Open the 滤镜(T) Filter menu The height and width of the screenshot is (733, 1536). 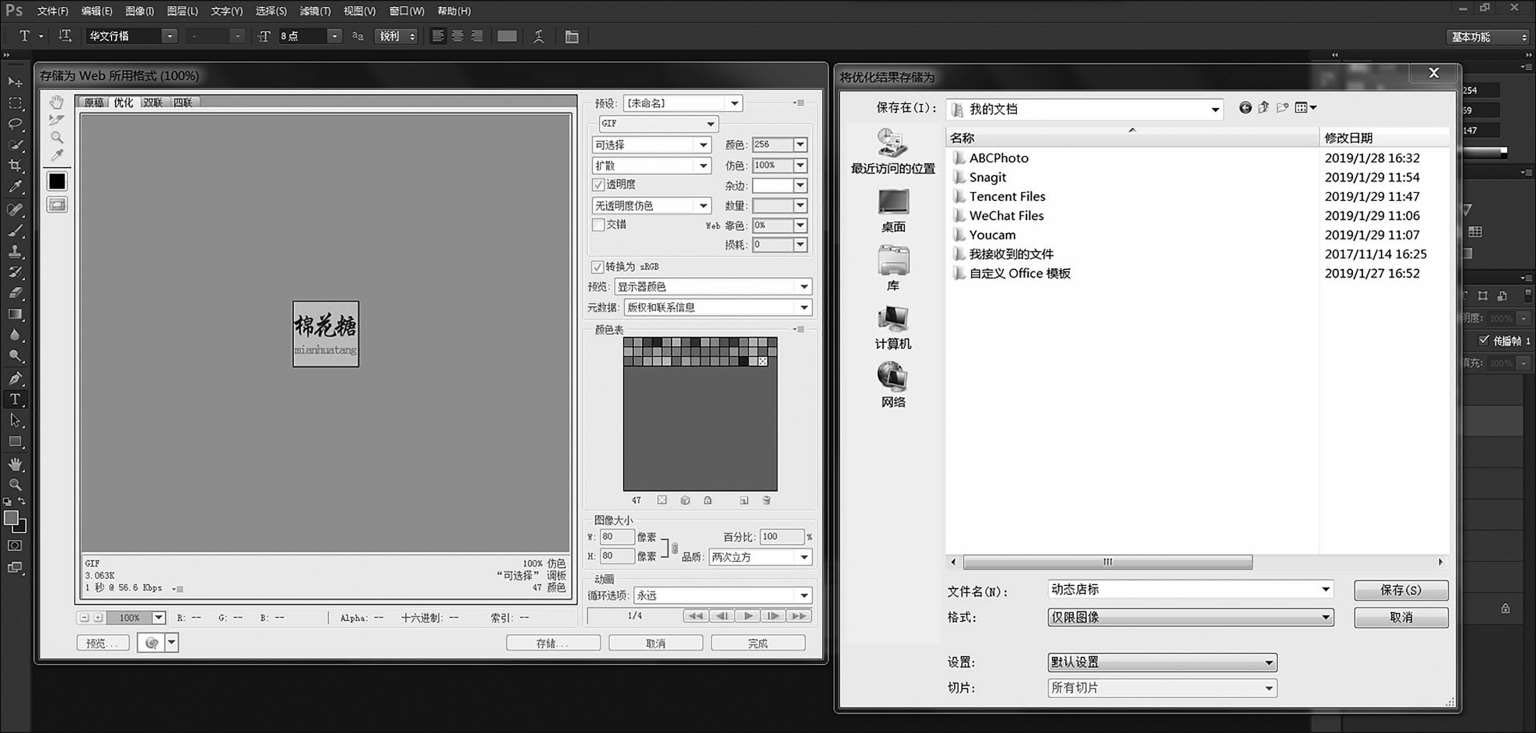315,11
